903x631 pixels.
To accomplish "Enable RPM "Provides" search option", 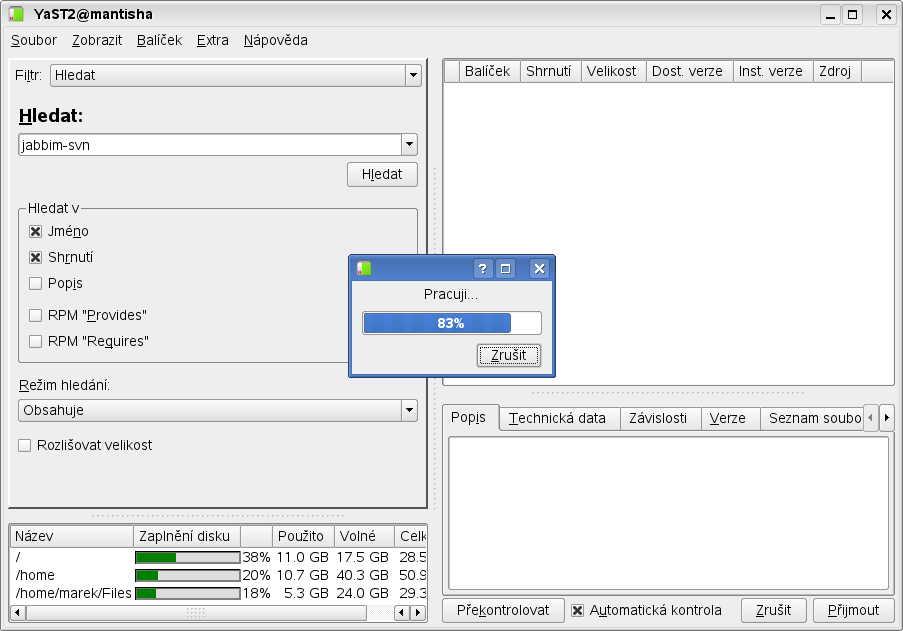I will tap(36, 316).
